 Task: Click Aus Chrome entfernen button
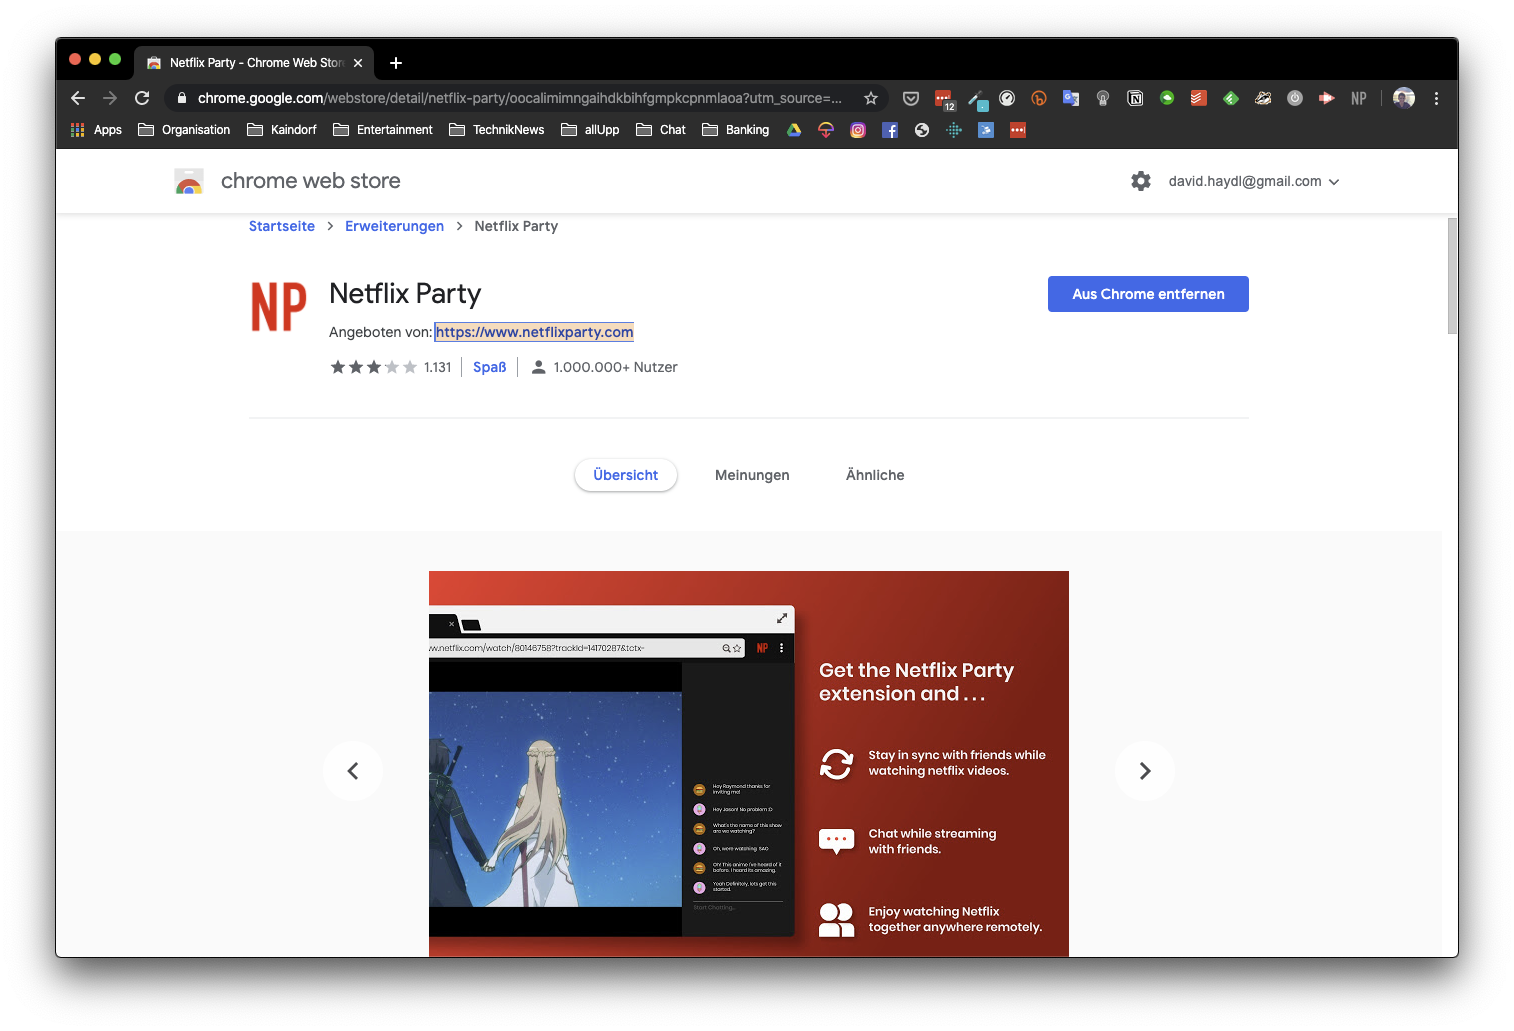coord(1148,294)
